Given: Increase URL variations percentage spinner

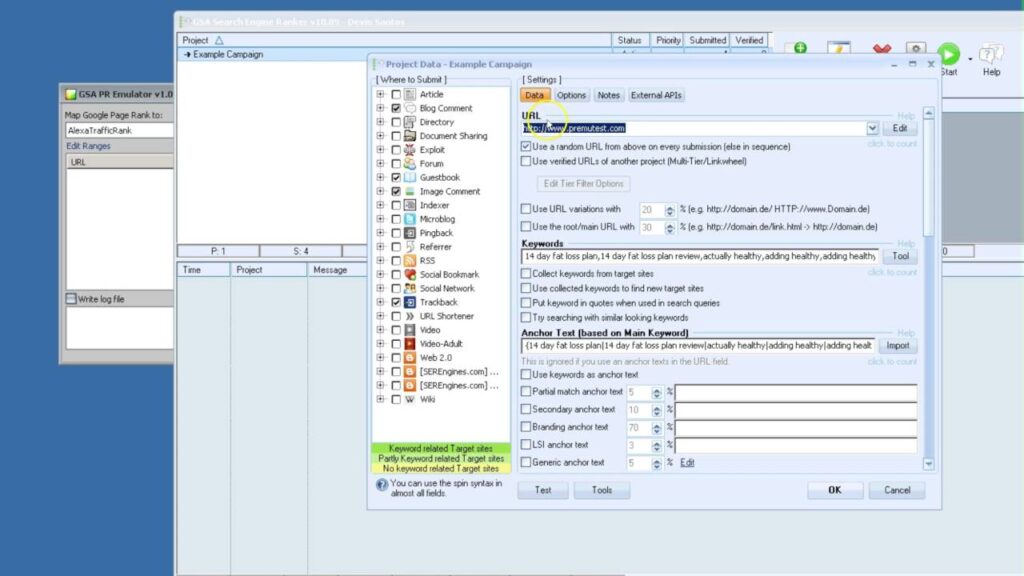Looking at the screenshot, I should 669,207.
